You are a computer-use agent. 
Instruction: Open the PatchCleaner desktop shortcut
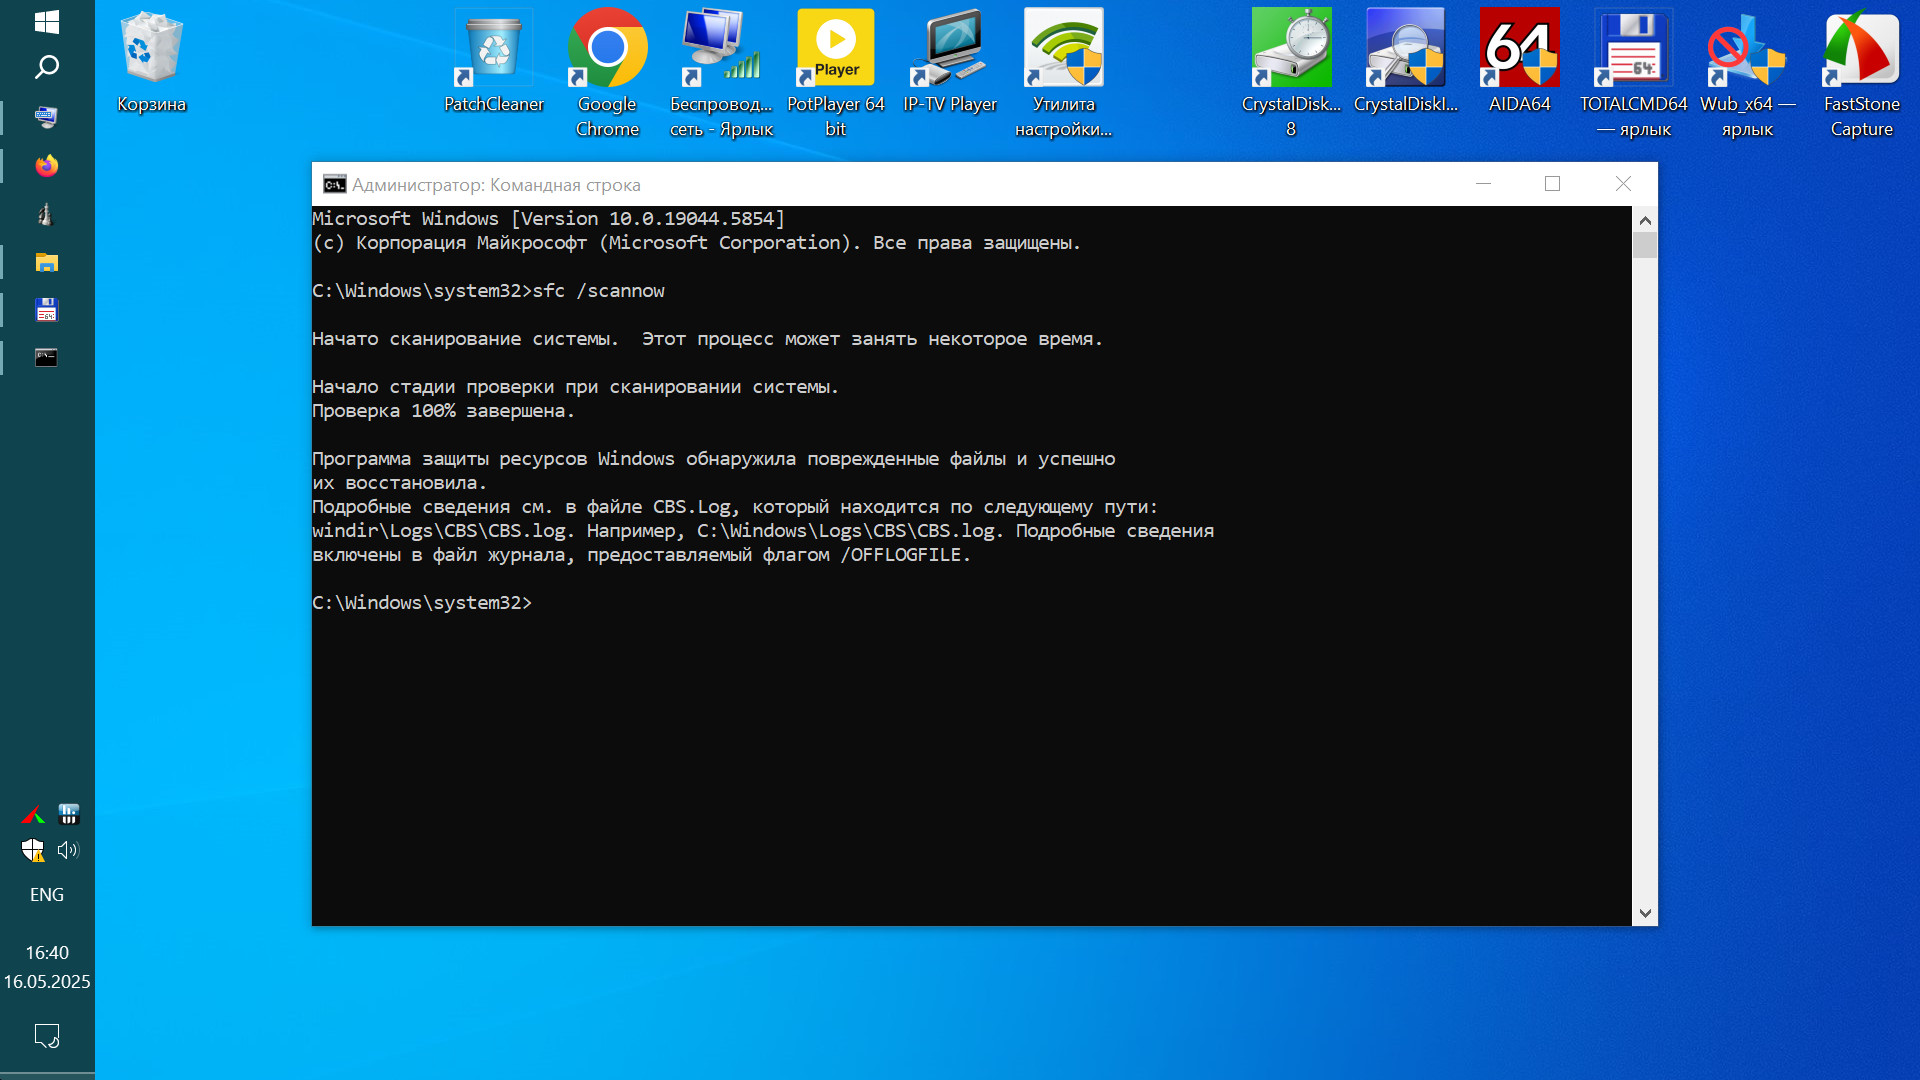point(493,50)
